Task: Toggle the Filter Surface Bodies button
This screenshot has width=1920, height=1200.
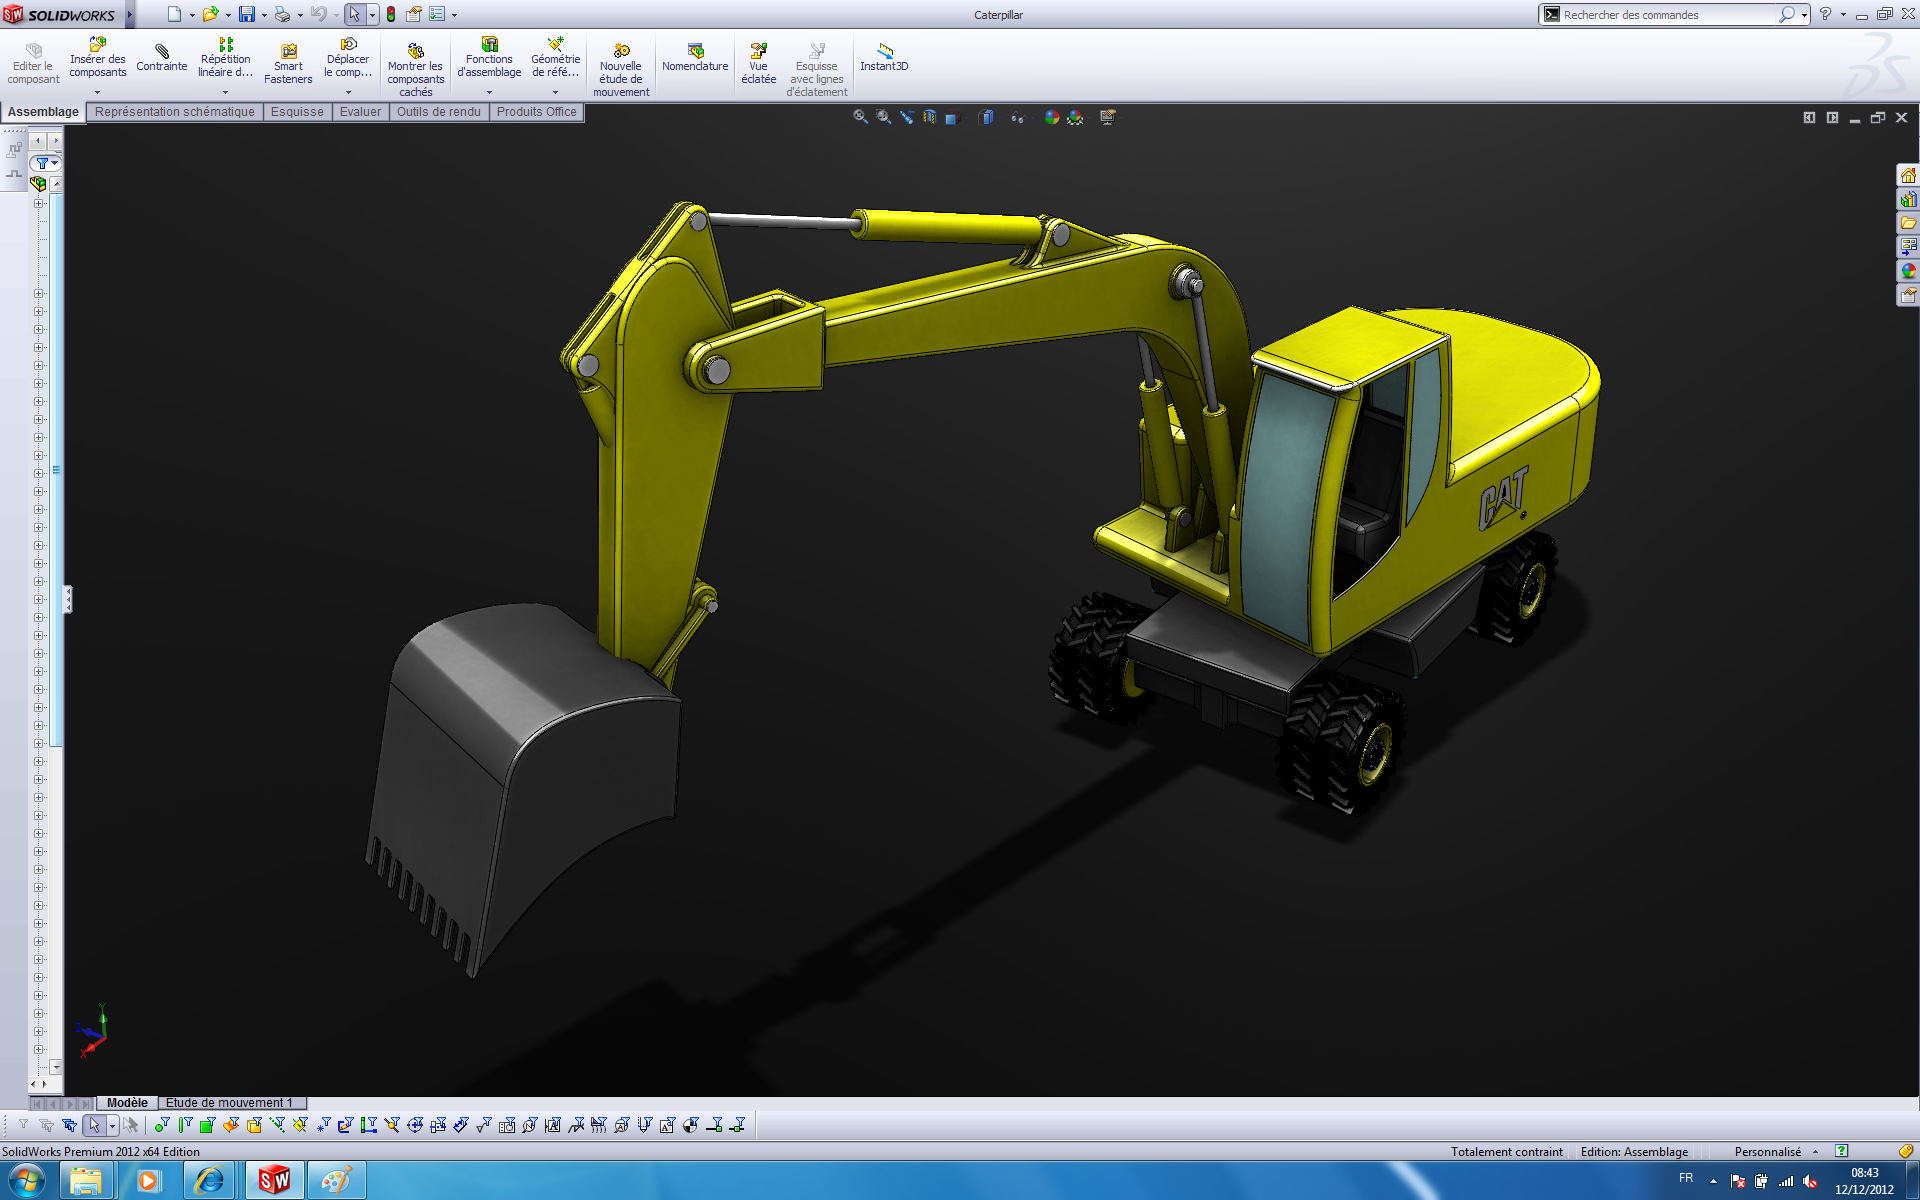Action: pyautogui.click(x=231, y=1125)
